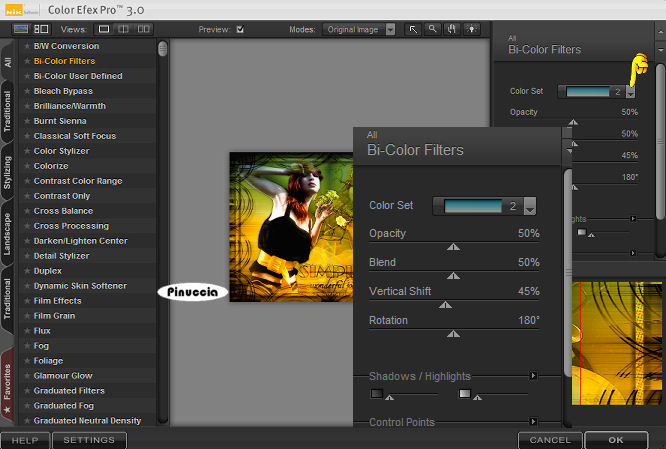This screenshot has height=449, width=666.
Task: Open the Modes dropdown showing Original Image
Action: pos(359,29)
